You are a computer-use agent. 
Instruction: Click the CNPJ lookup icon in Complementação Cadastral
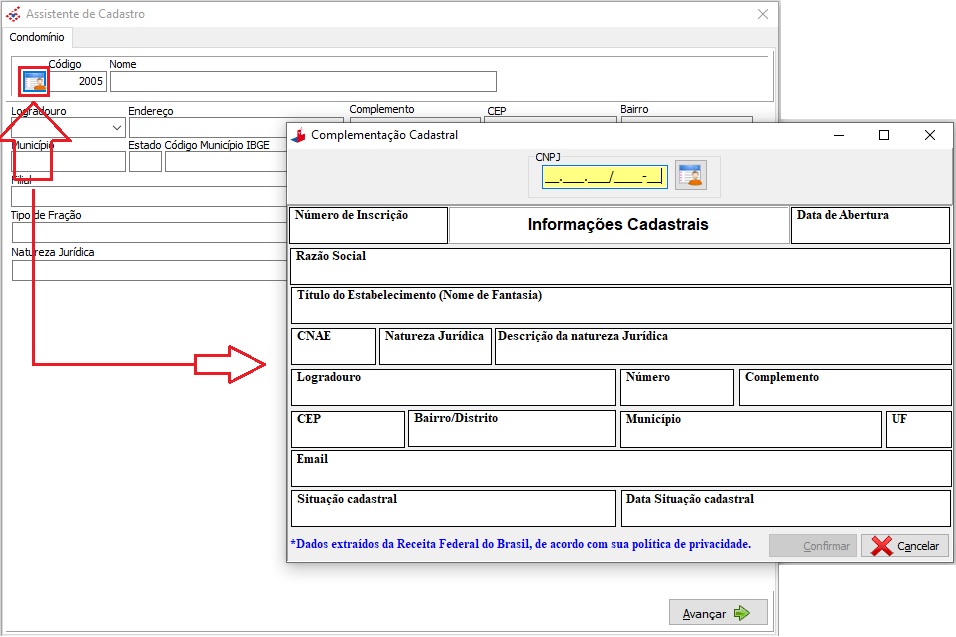tap(691, 176)
